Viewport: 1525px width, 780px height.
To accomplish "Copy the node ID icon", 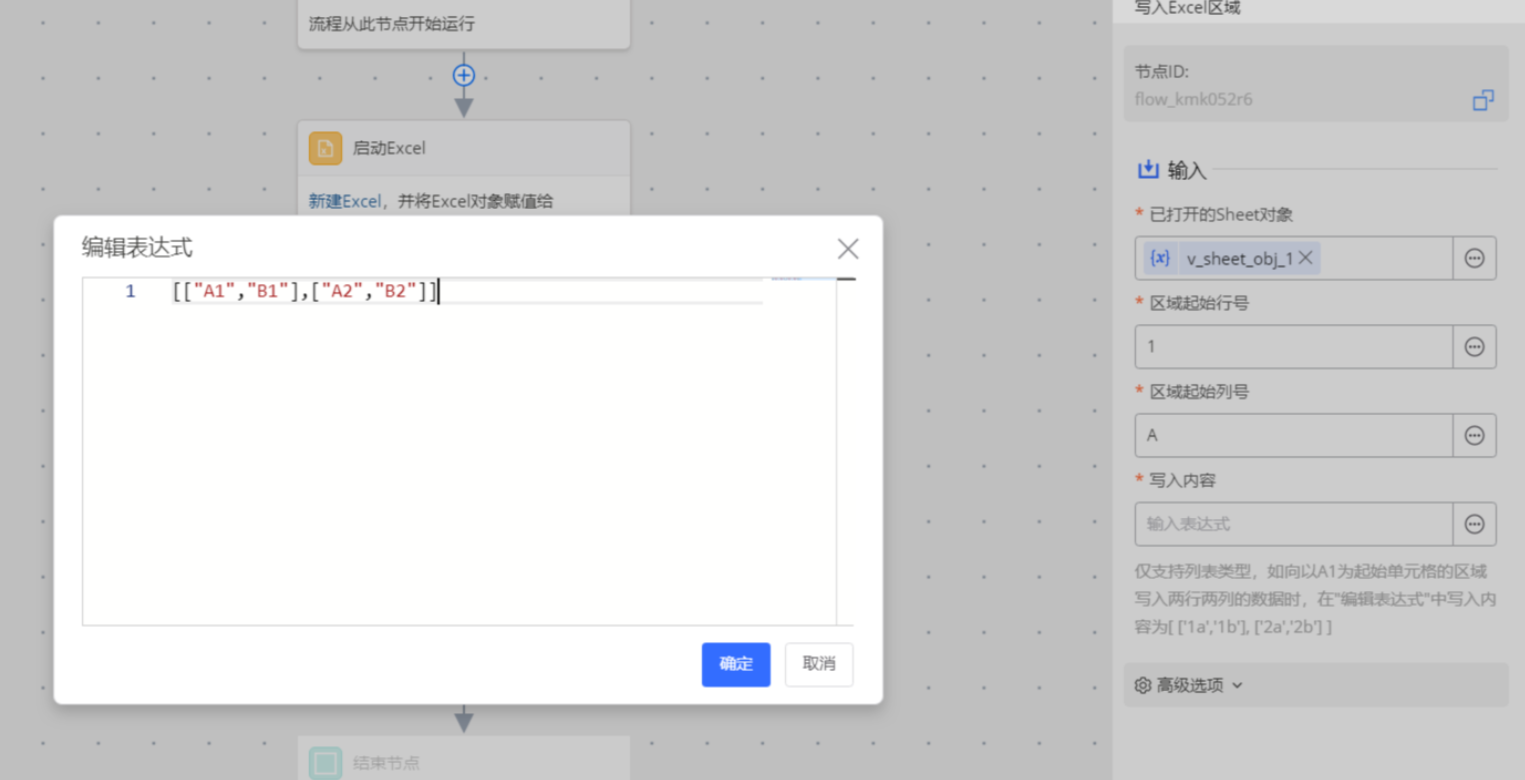I will point(1483,100).
